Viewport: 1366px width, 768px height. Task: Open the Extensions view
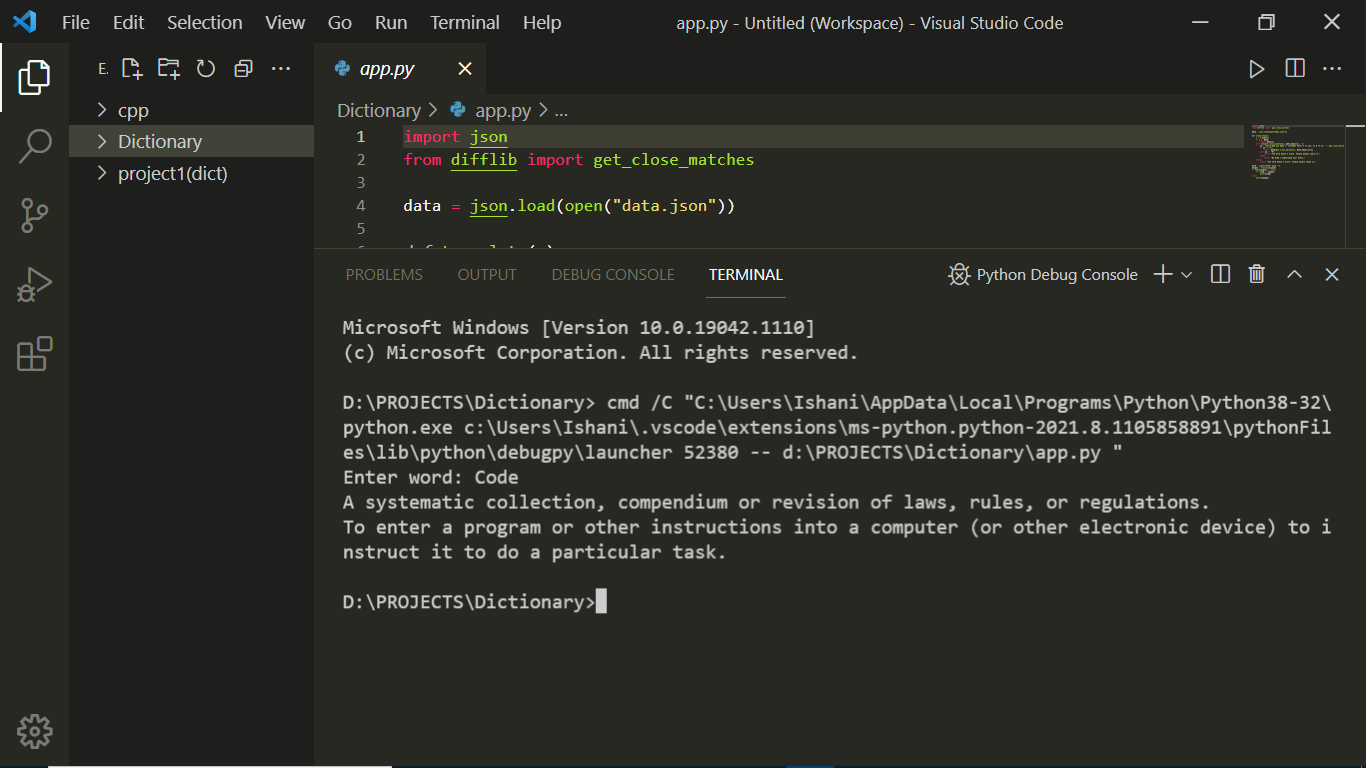[35, 354]
